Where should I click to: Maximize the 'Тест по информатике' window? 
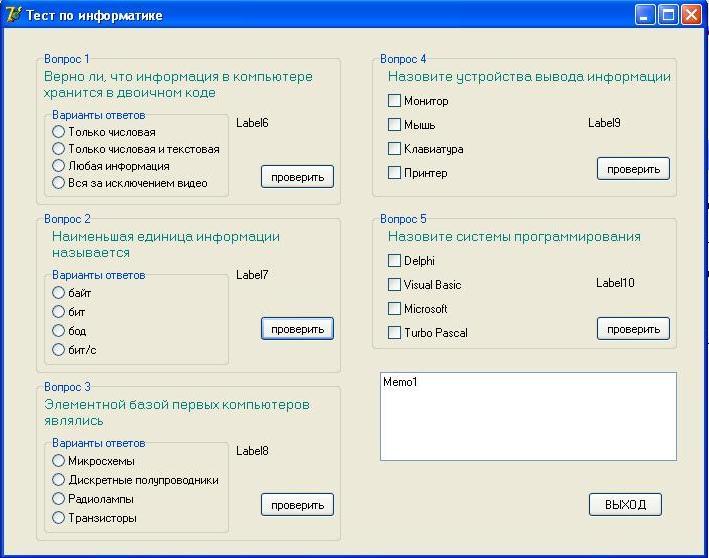click(x=668, y=15)
